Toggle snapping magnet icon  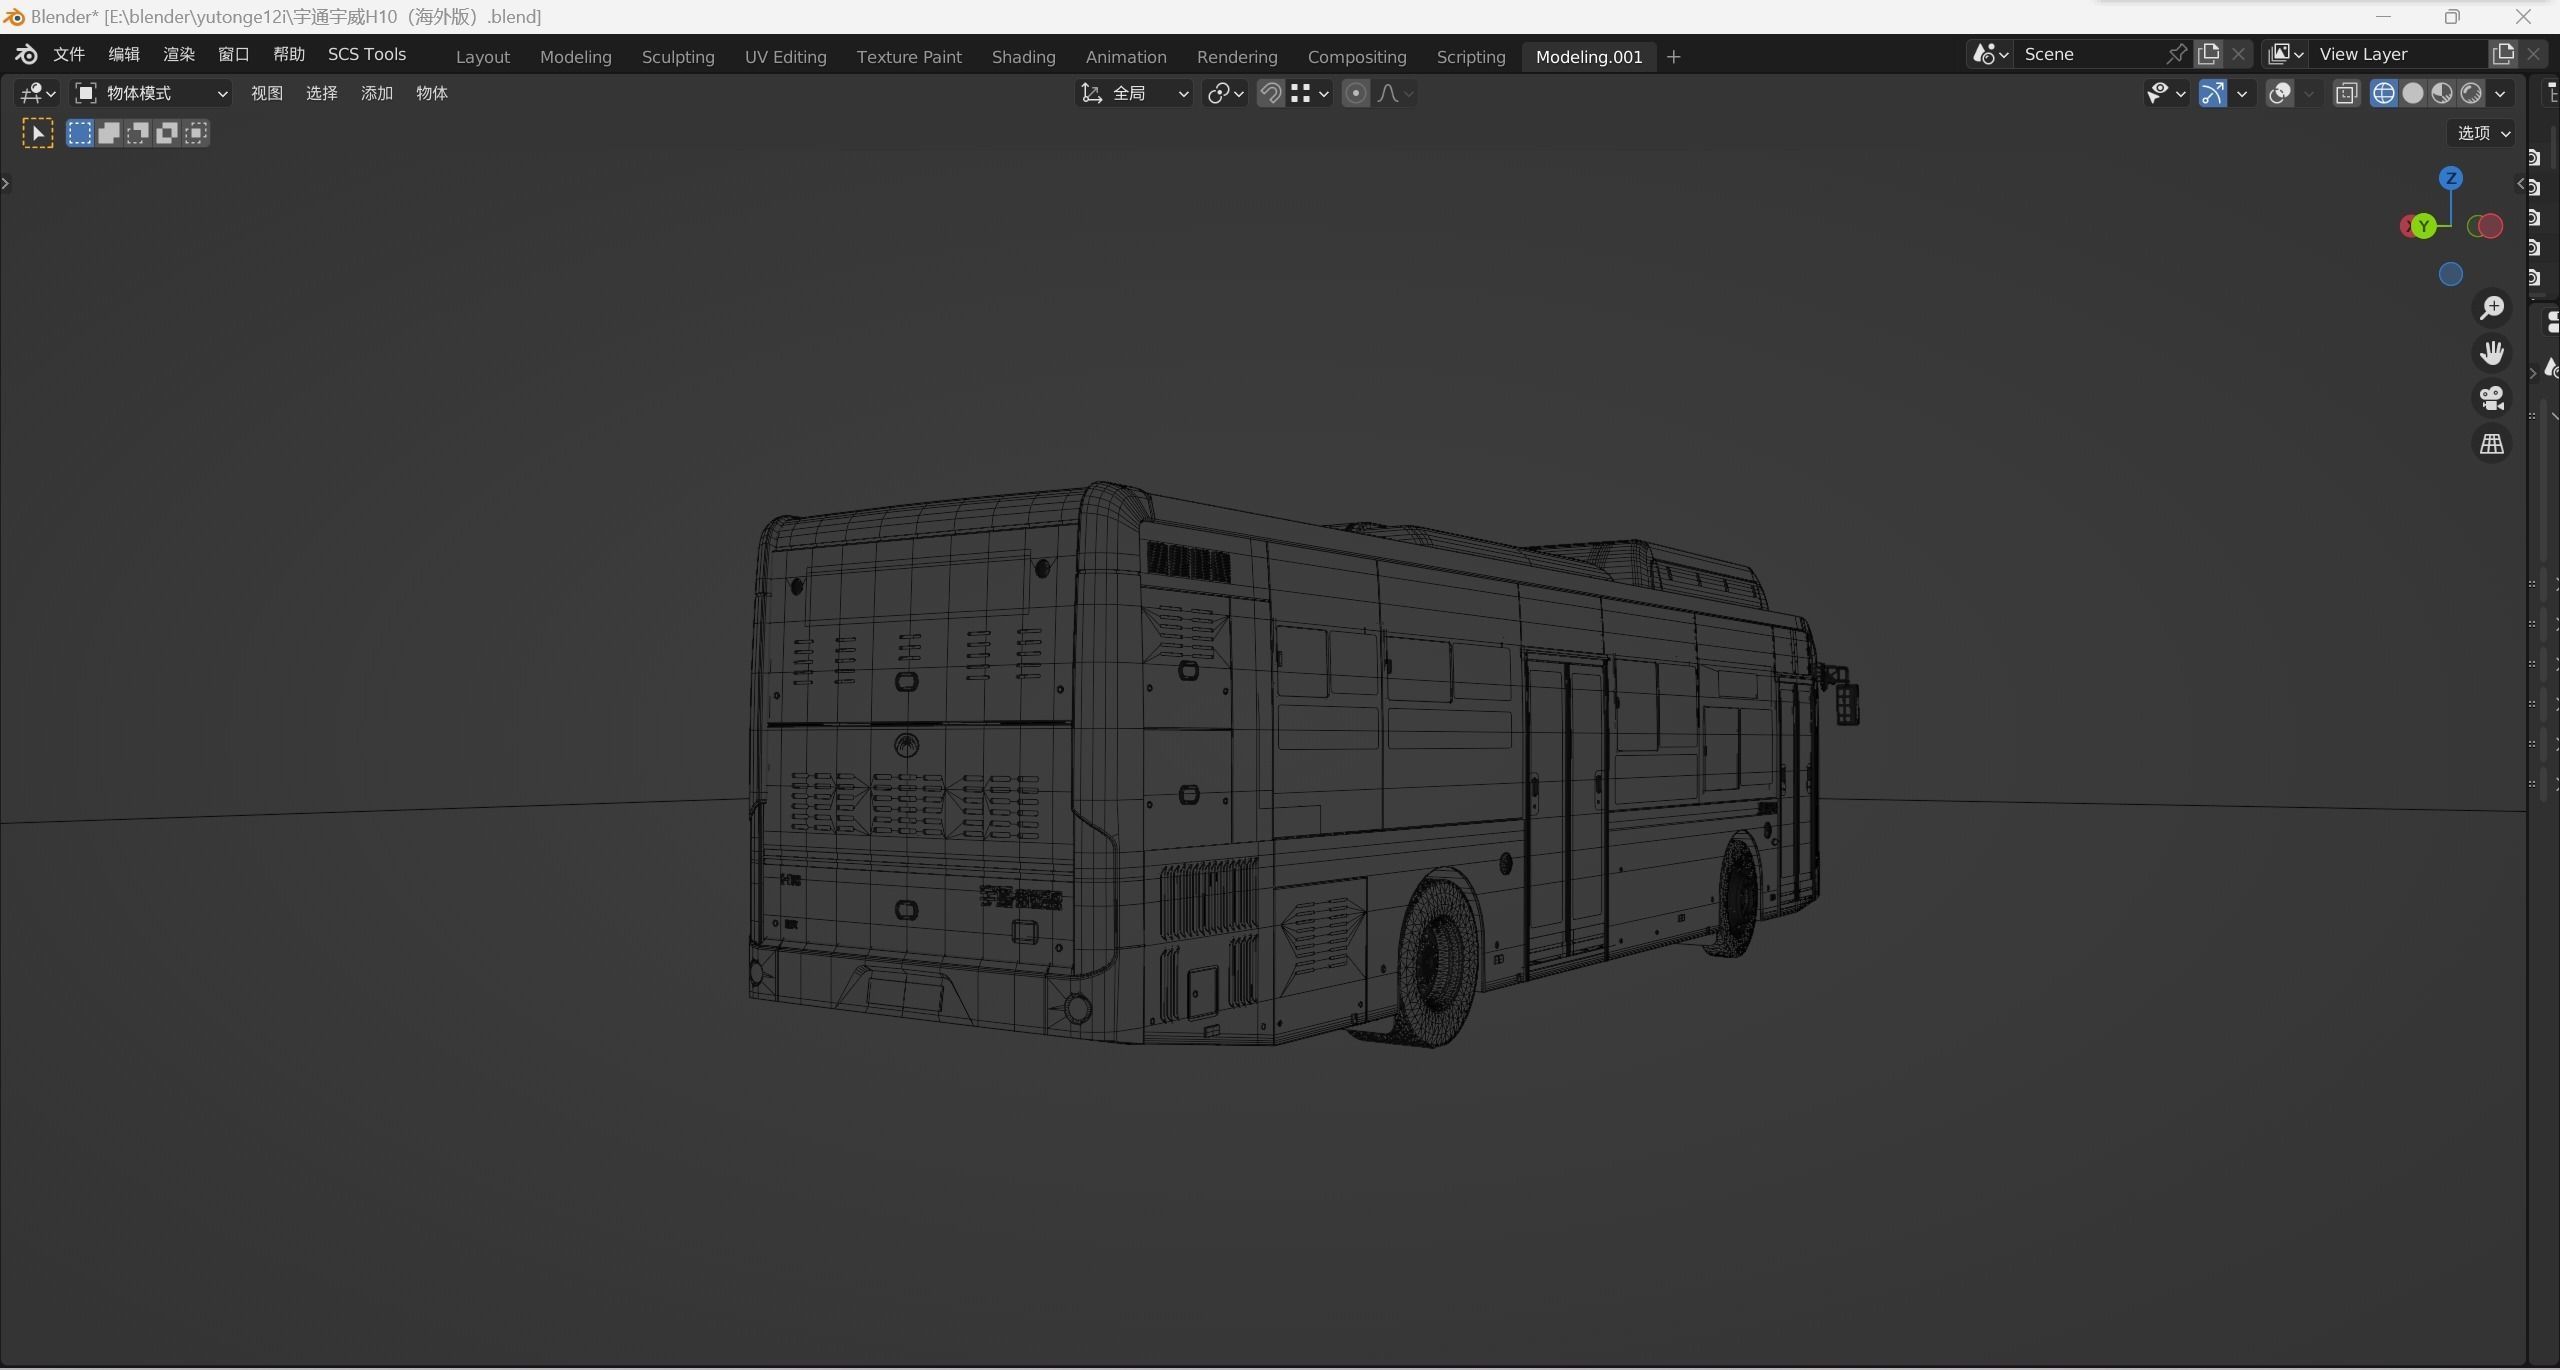click(x=1270, y=93)
